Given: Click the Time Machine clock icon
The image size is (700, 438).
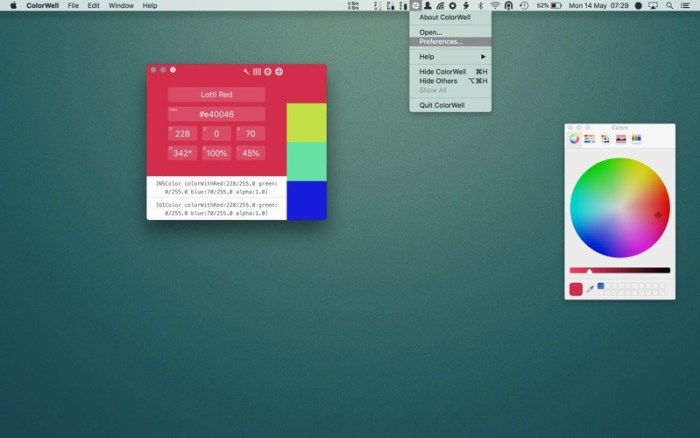Looking at the screenshot, I should [x=524, y=5].
